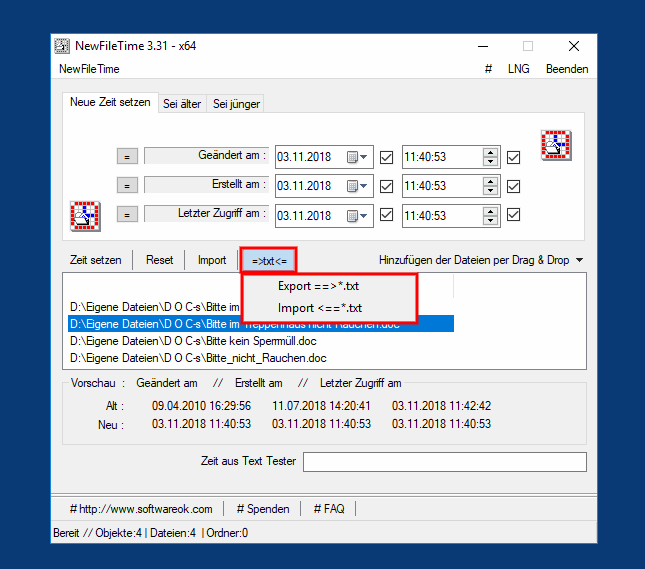The height and width of the screenshot is (569, 645).
Task: Click Beenden to exit
Action: [567, 69]
